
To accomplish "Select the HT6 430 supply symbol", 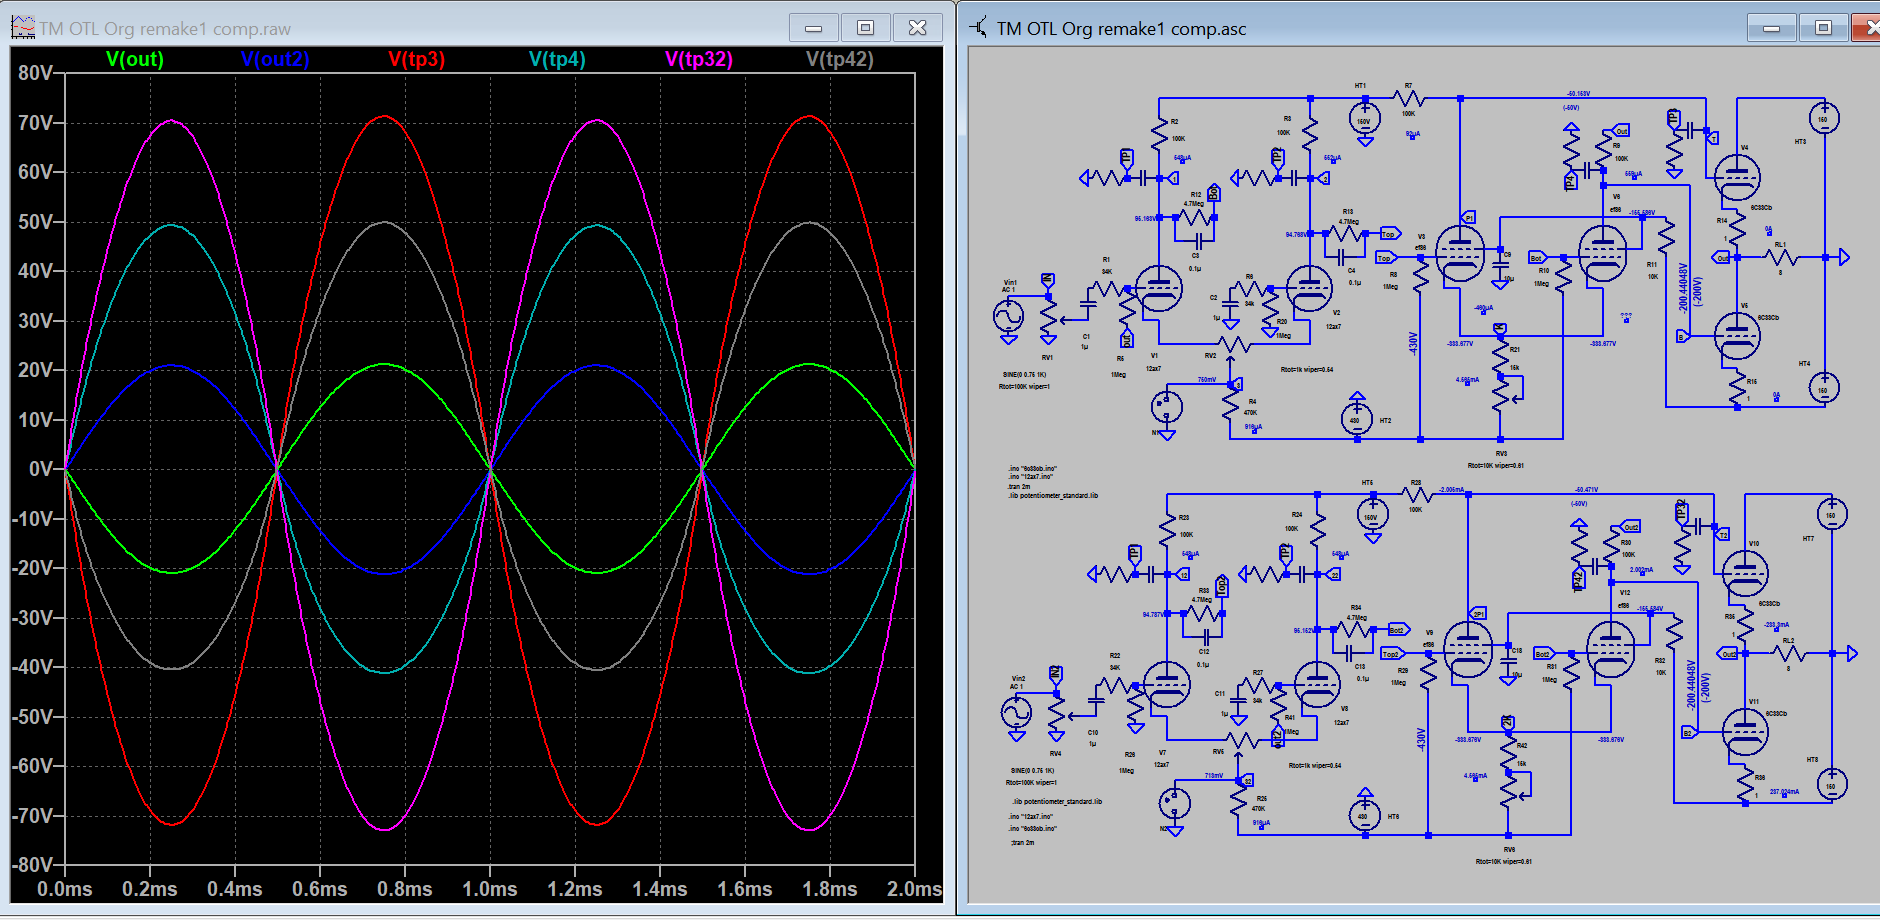I will (x=1364, y=813).
